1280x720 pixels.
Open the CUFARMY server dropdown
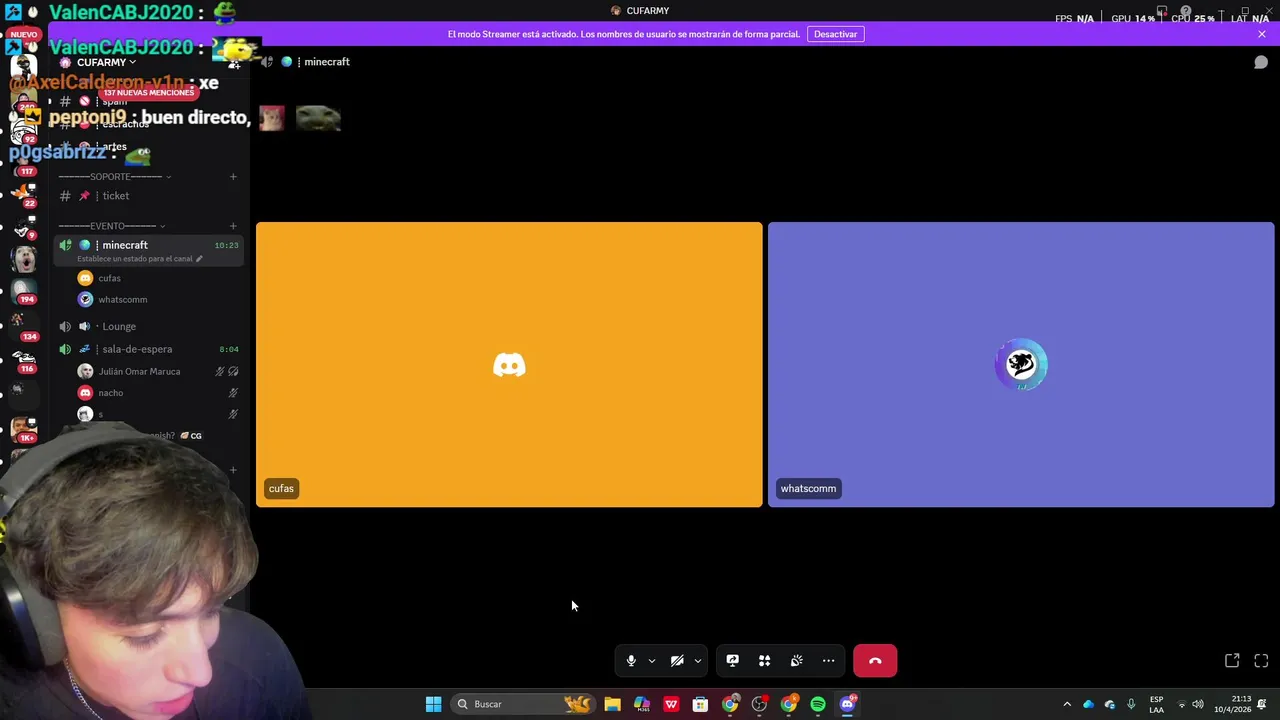(107, 62)
